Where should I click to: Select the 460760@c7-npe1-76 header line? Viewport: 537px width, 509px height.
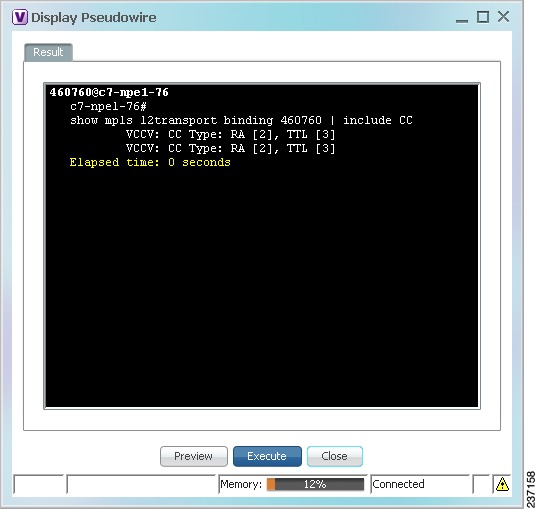[x=109, y=92]
